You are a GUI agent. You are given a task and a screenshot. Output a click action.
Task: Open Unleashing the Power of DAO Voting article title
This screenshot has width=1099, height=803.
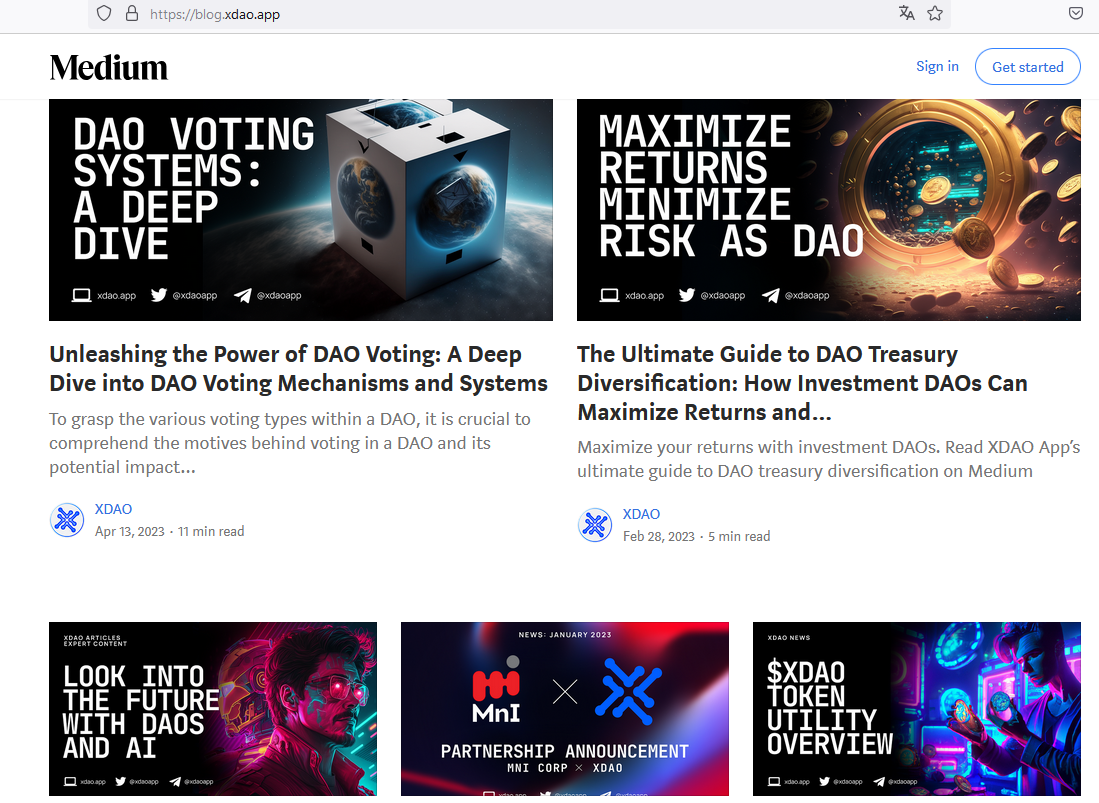click(299, 369)
